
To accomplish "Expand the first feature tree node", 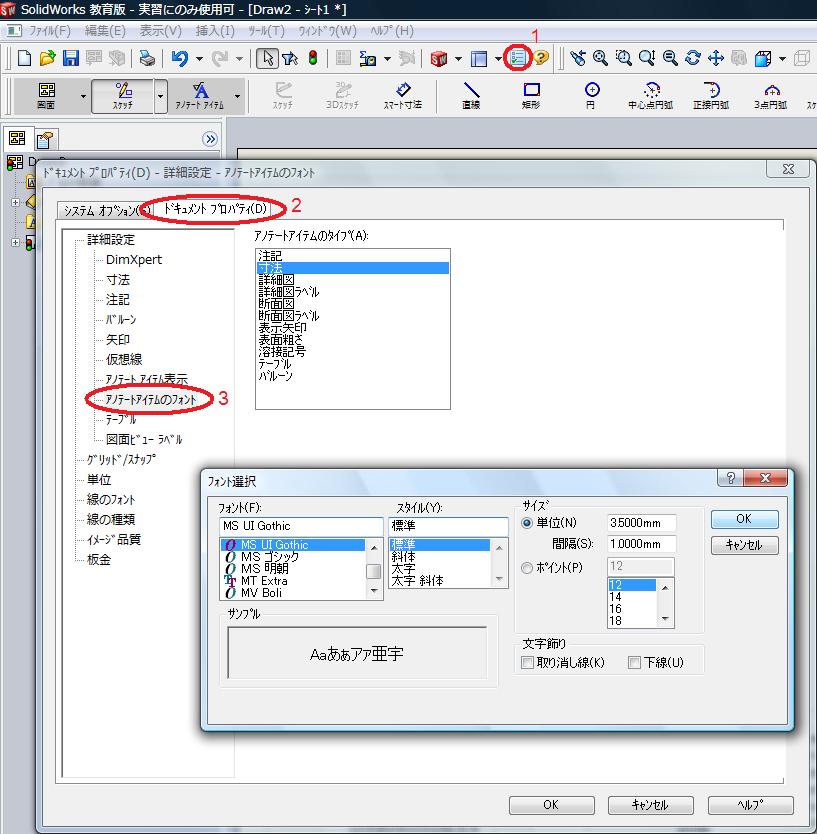I will [15, 203].
